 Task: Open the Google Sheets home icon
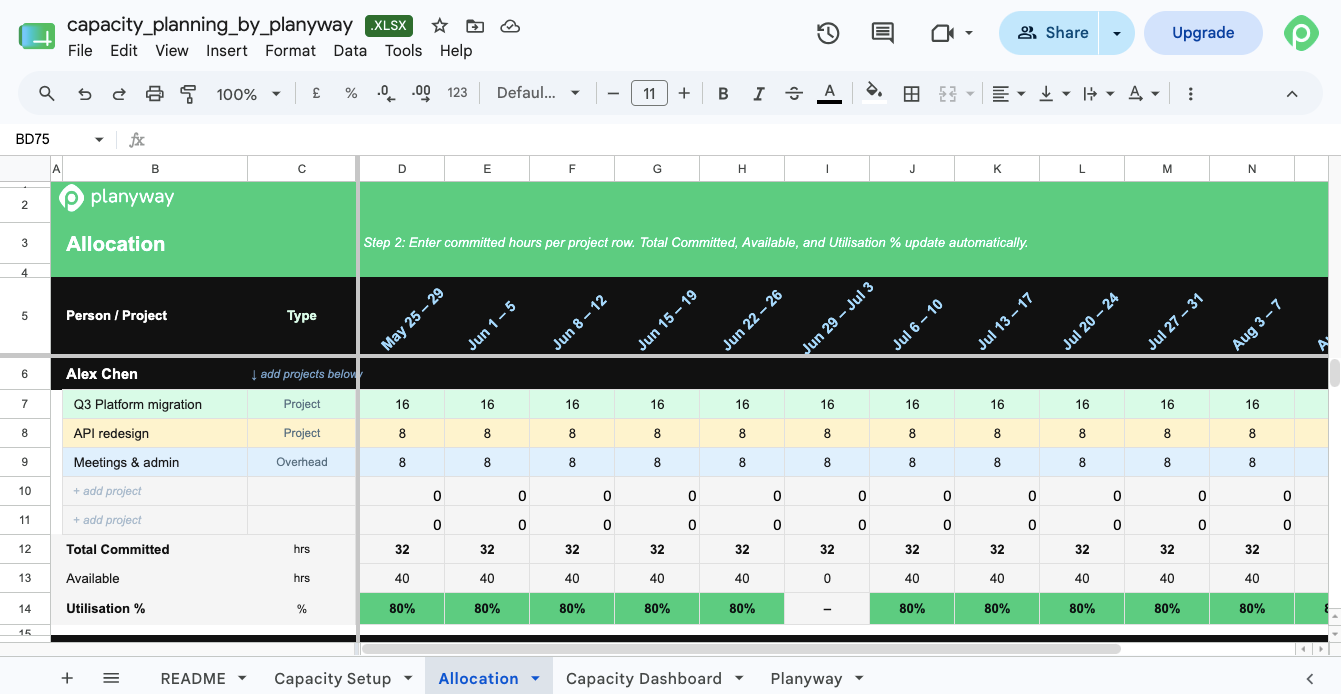click(37, 37)
